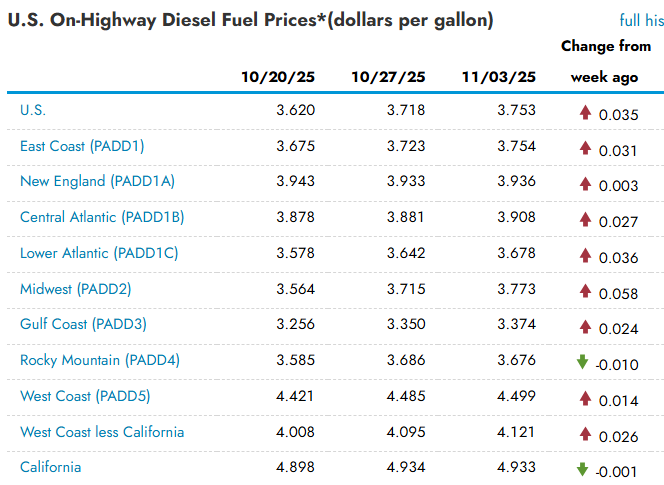
Task: Click the red up arrow in U.S. row
Action: tap(585, 112)
